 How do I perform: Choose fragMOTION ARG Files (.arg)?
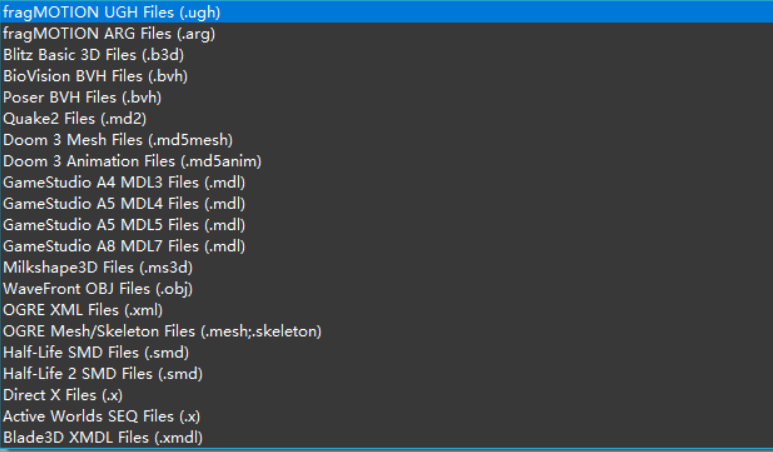tap(386, 34)
